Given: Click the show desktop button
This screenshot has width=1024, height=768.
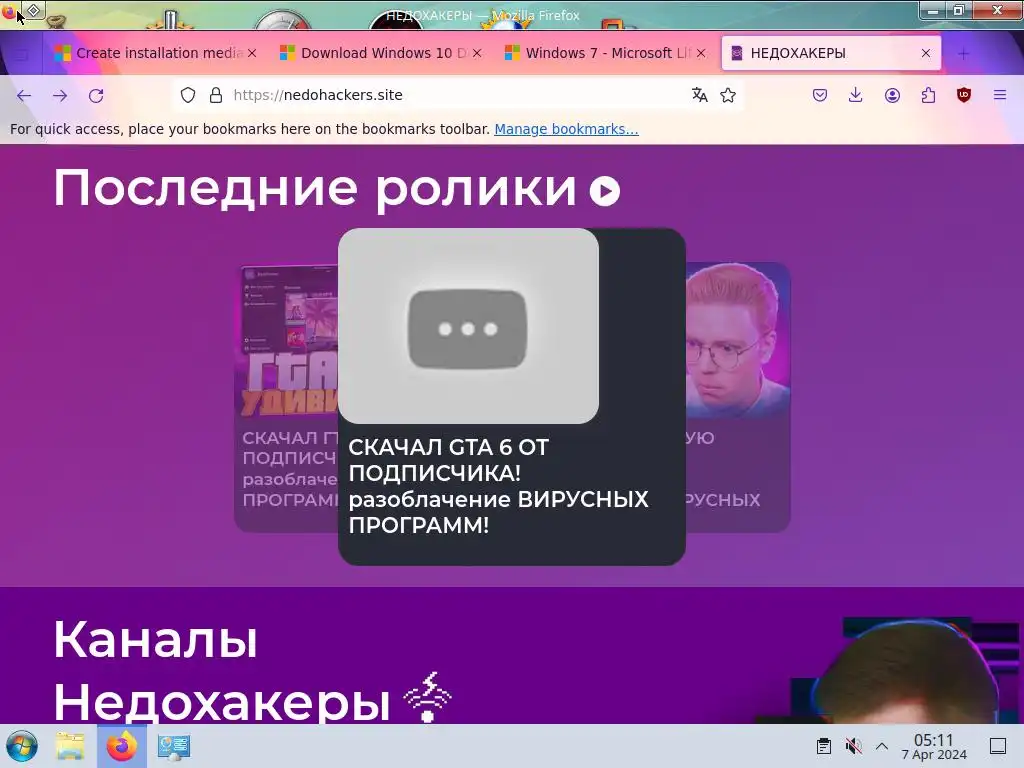Looking at the screenshot, I should click(x=998, y=746).
